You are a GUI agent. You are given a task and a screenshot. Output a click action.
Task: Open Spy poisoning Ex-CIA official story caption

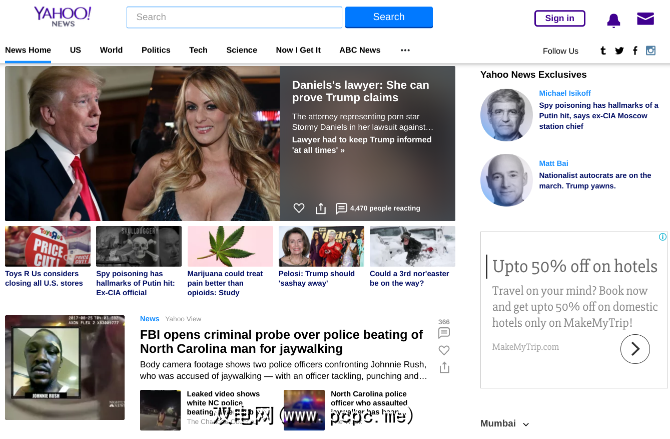point(135,283)
